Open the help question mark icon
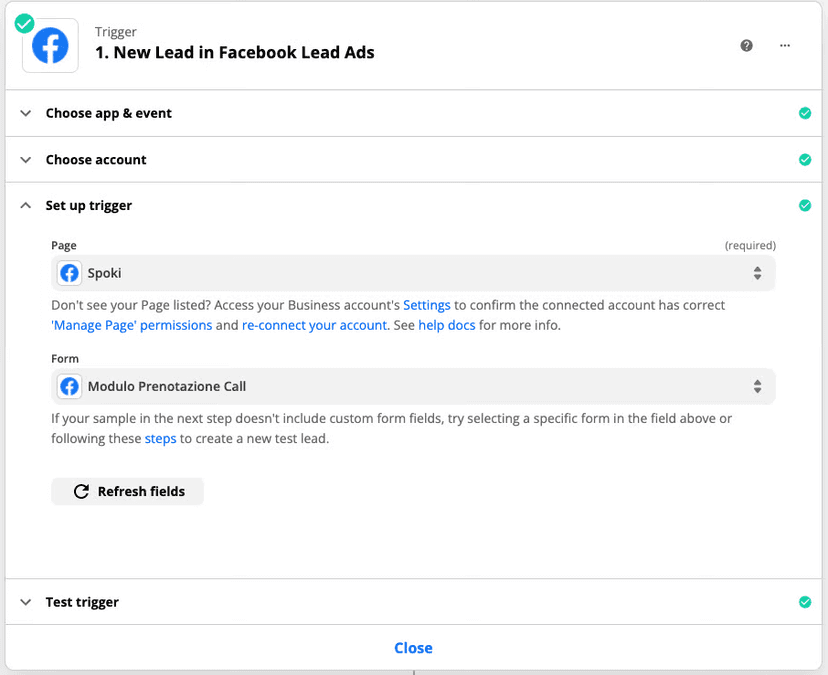This screenshot has height=675, width=828. coord(746,45)
